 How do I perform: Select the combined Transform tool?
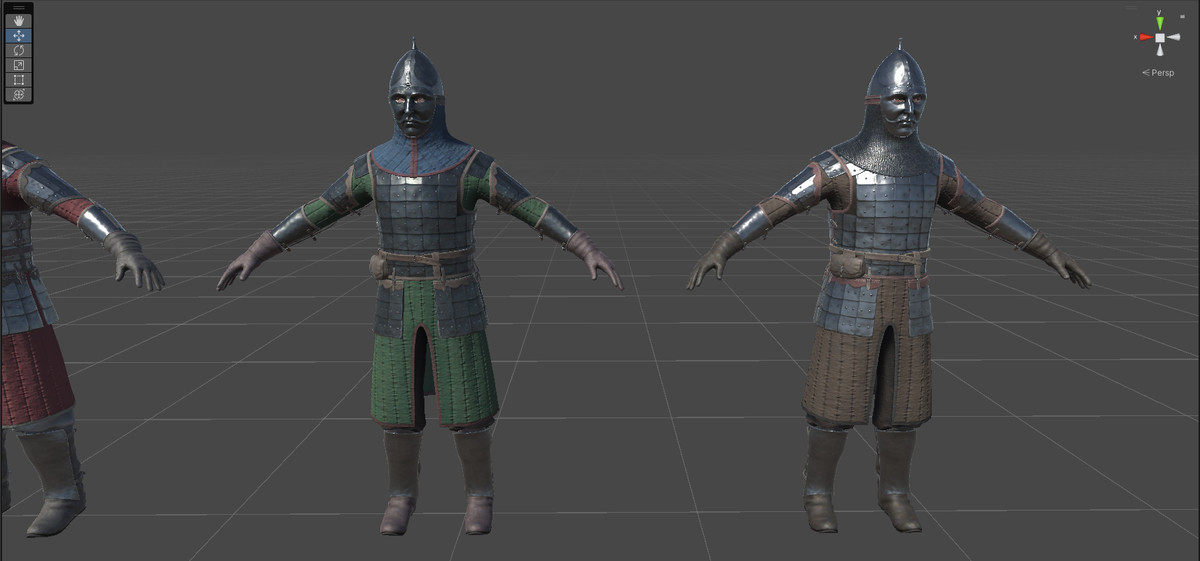click(18, 94)
